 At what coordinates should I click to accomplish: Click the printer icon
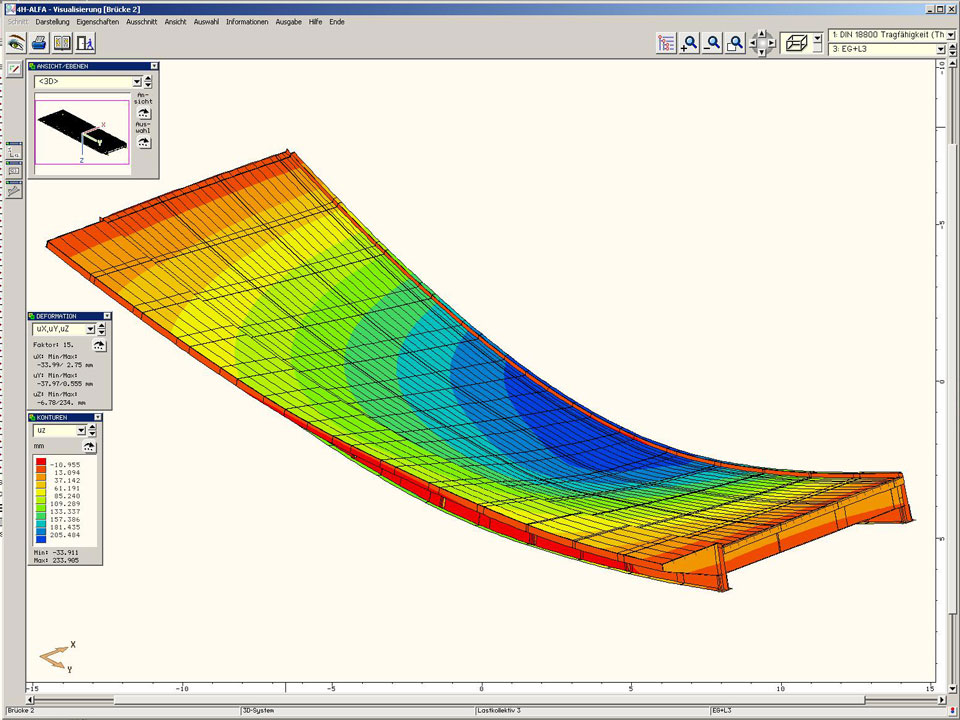(39, 43)
